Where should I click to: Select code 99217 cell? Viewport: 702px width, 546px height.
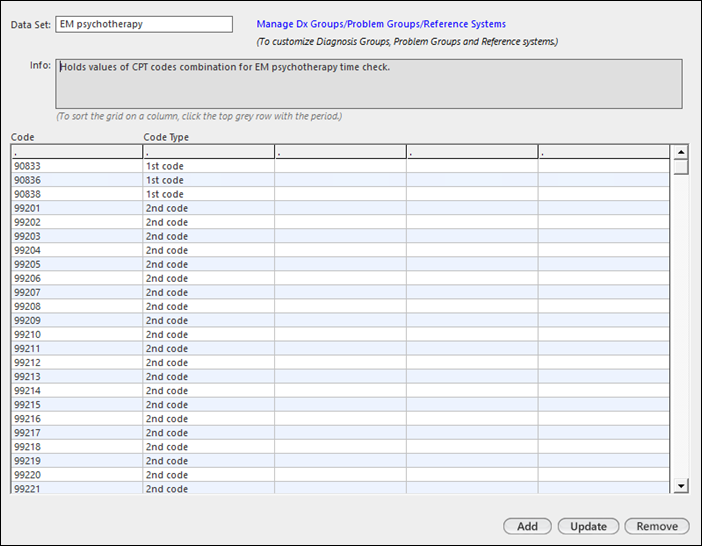click(77, 433)
